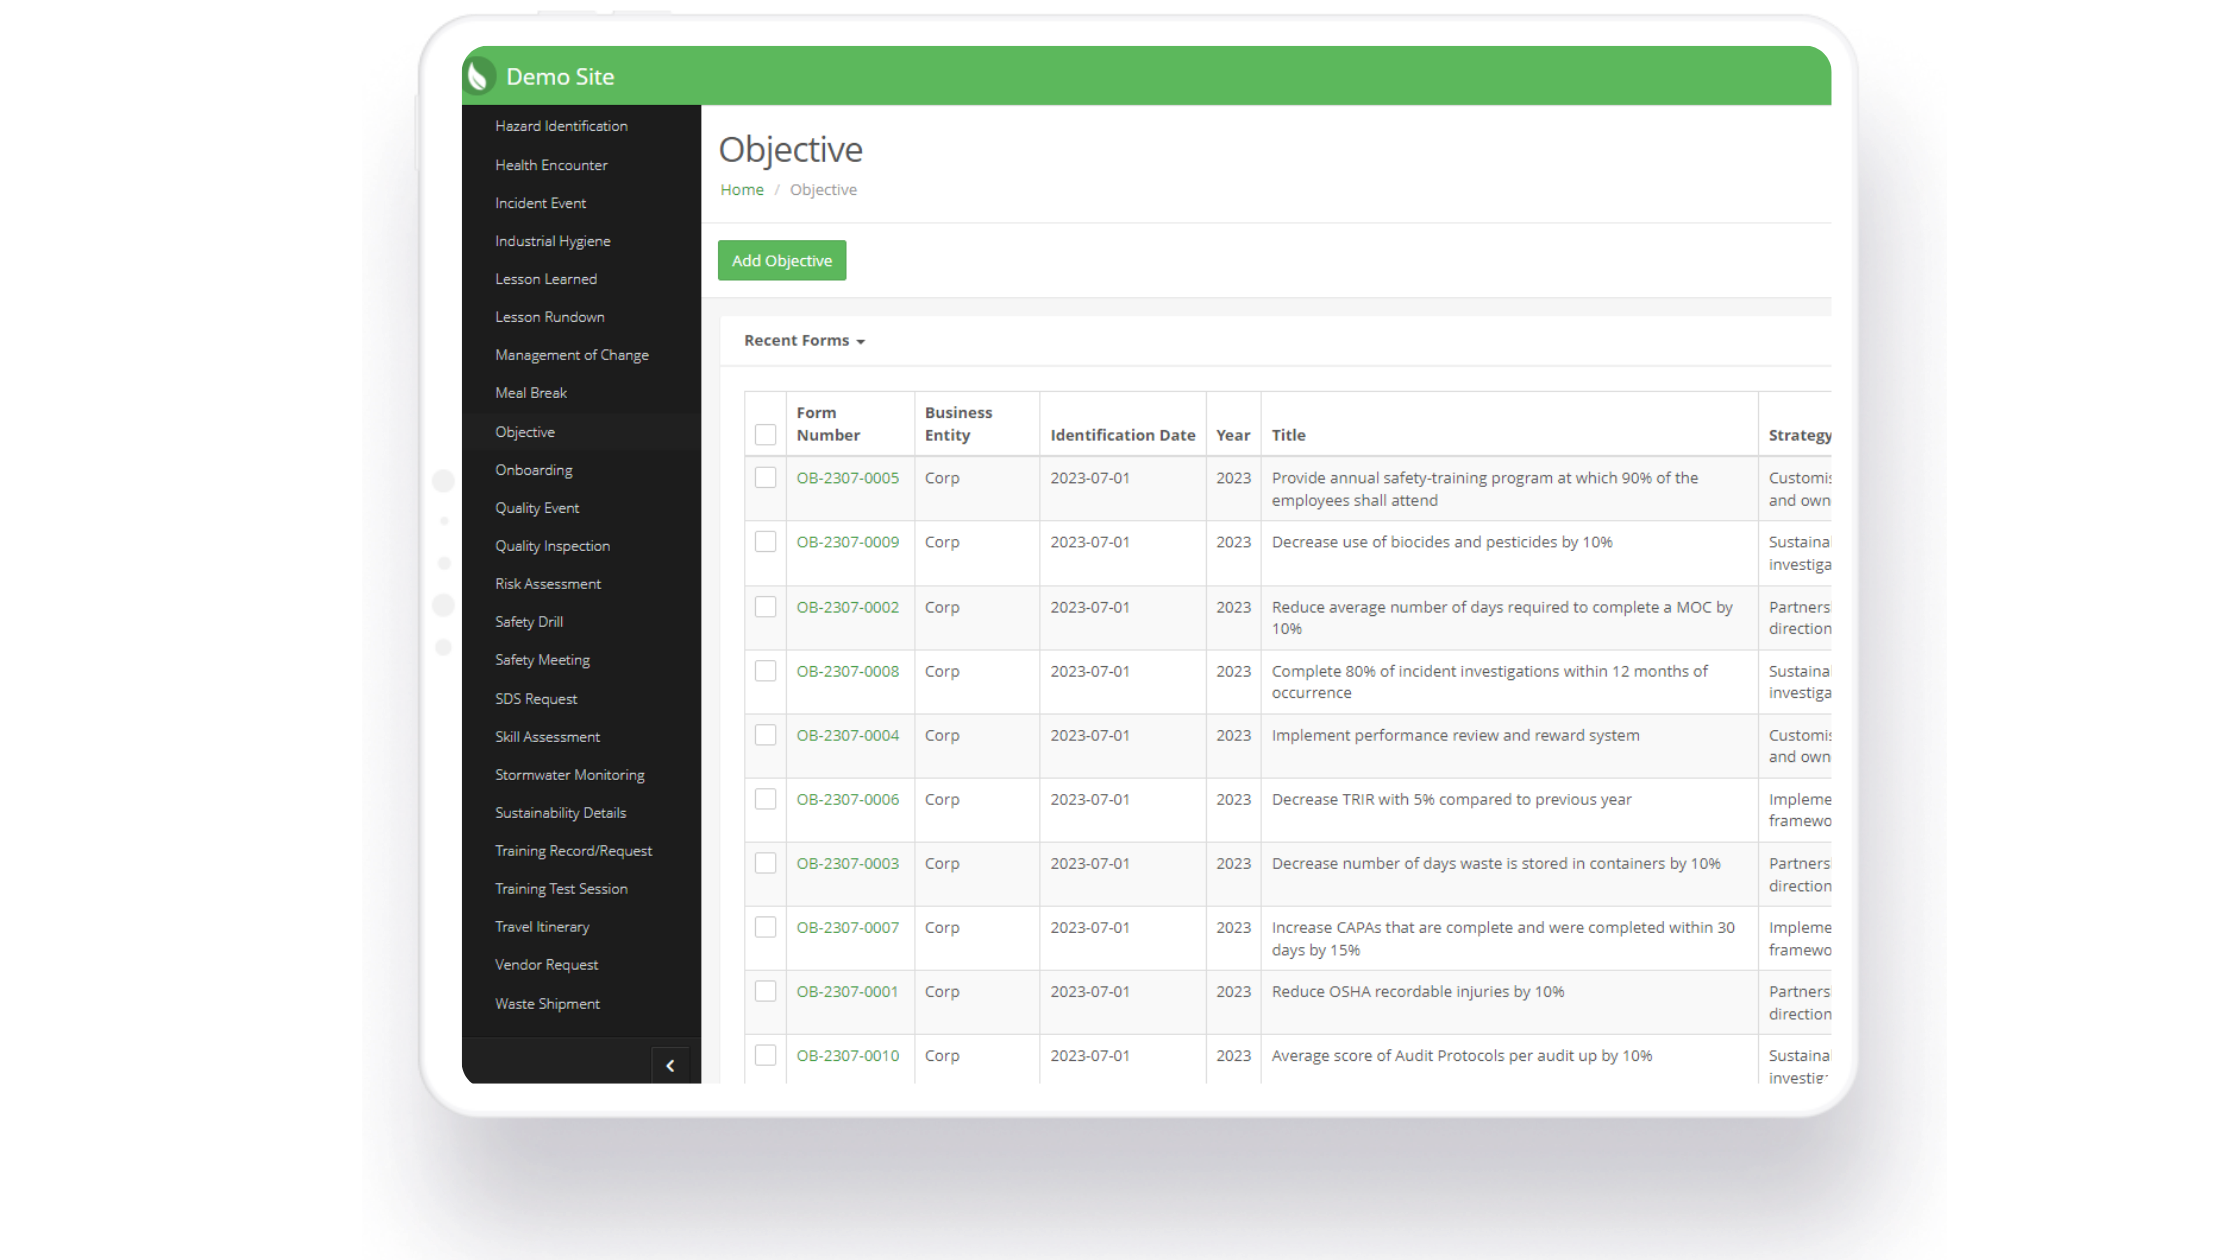Open Quality Inspection in the sidebar
Viewport: 2240px width, 1260px height.
point(552,545)
